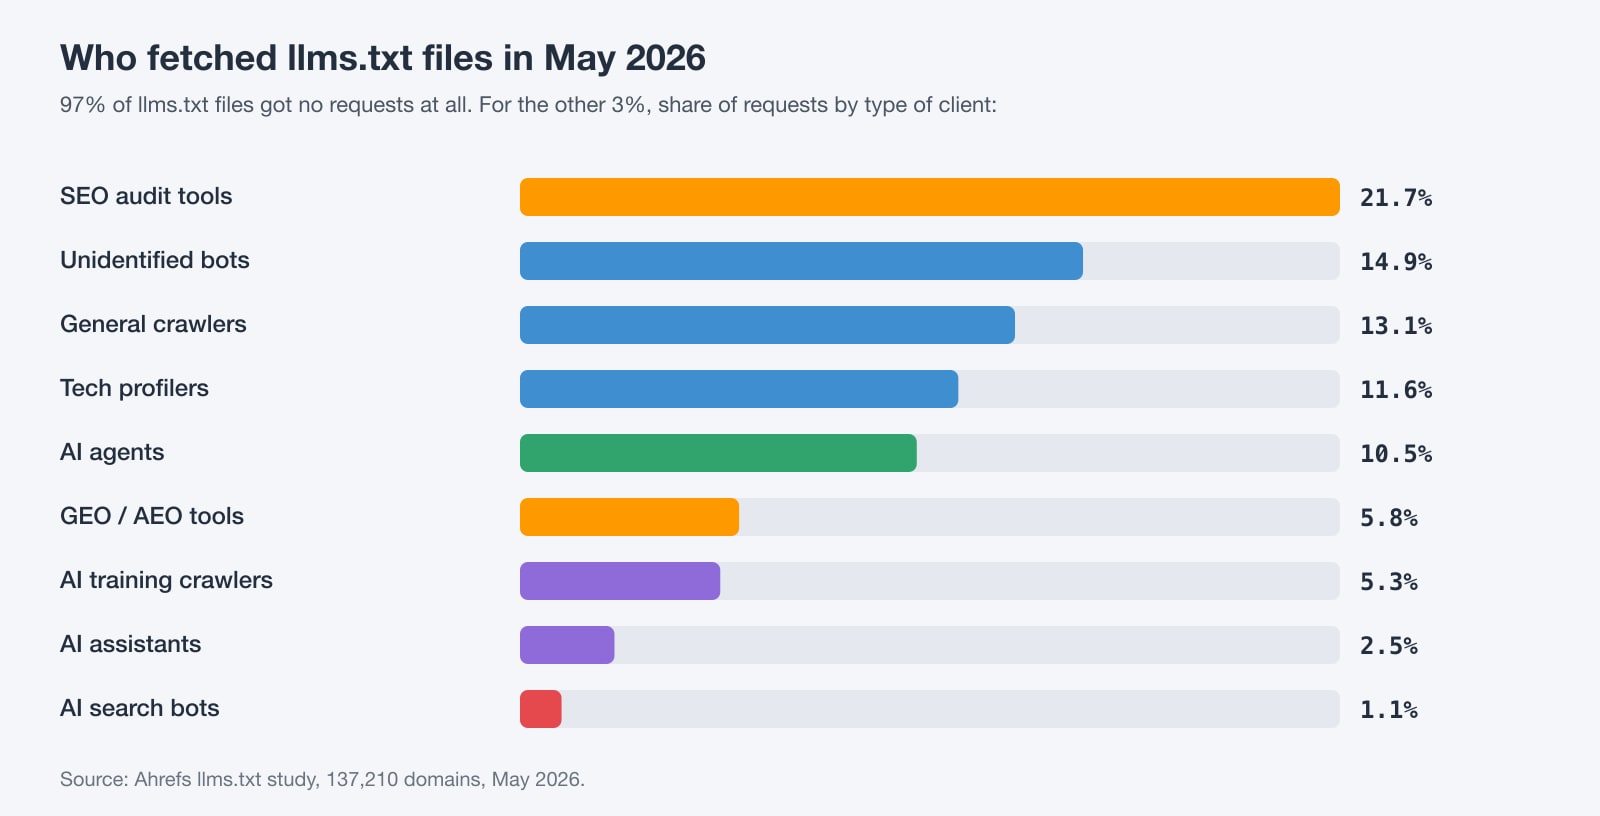Image resolution: width=1600 pixels, height=816 pixels.
Task: Click the subtitle starting '97% of llms.txt files'
Action: click(x=528, y=105)
